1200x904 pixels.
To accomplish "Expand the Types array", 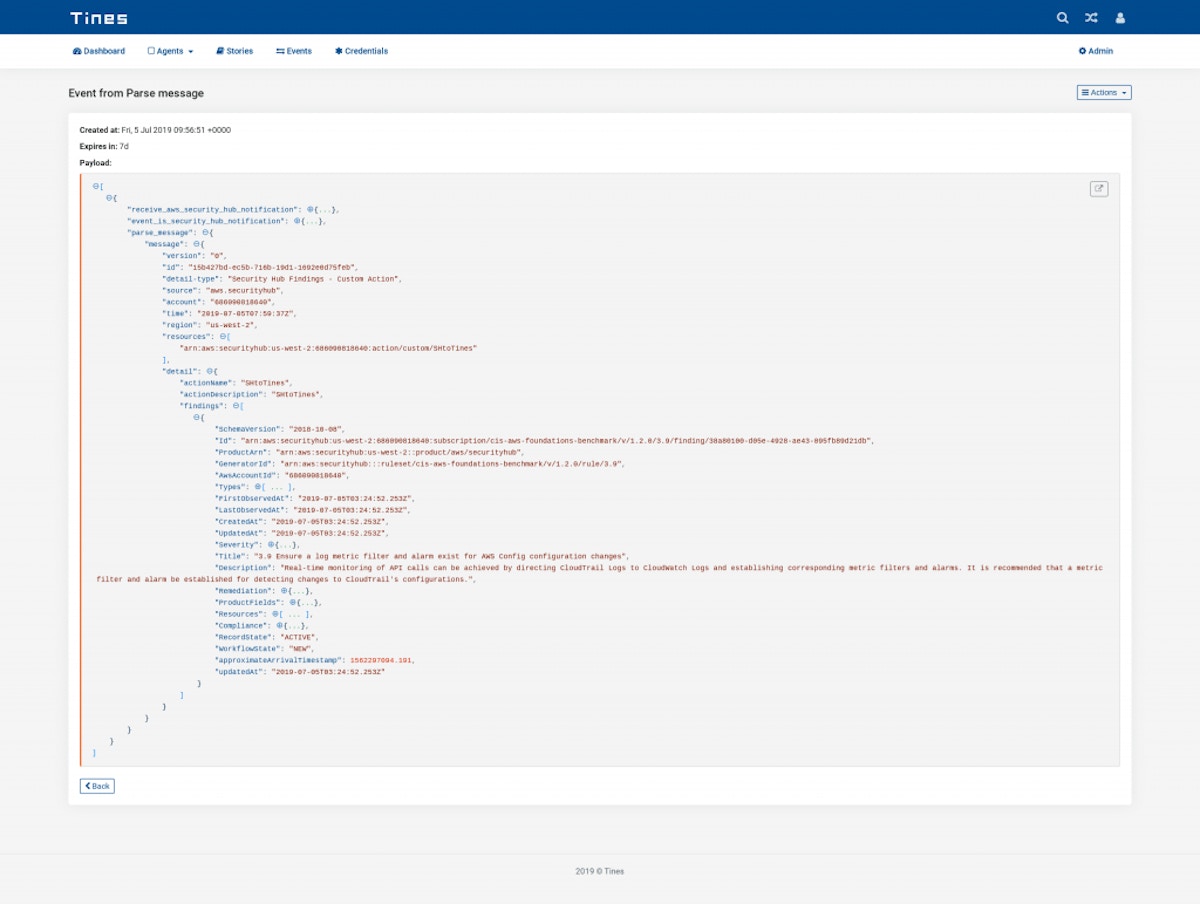I will (x=258, y=487).
